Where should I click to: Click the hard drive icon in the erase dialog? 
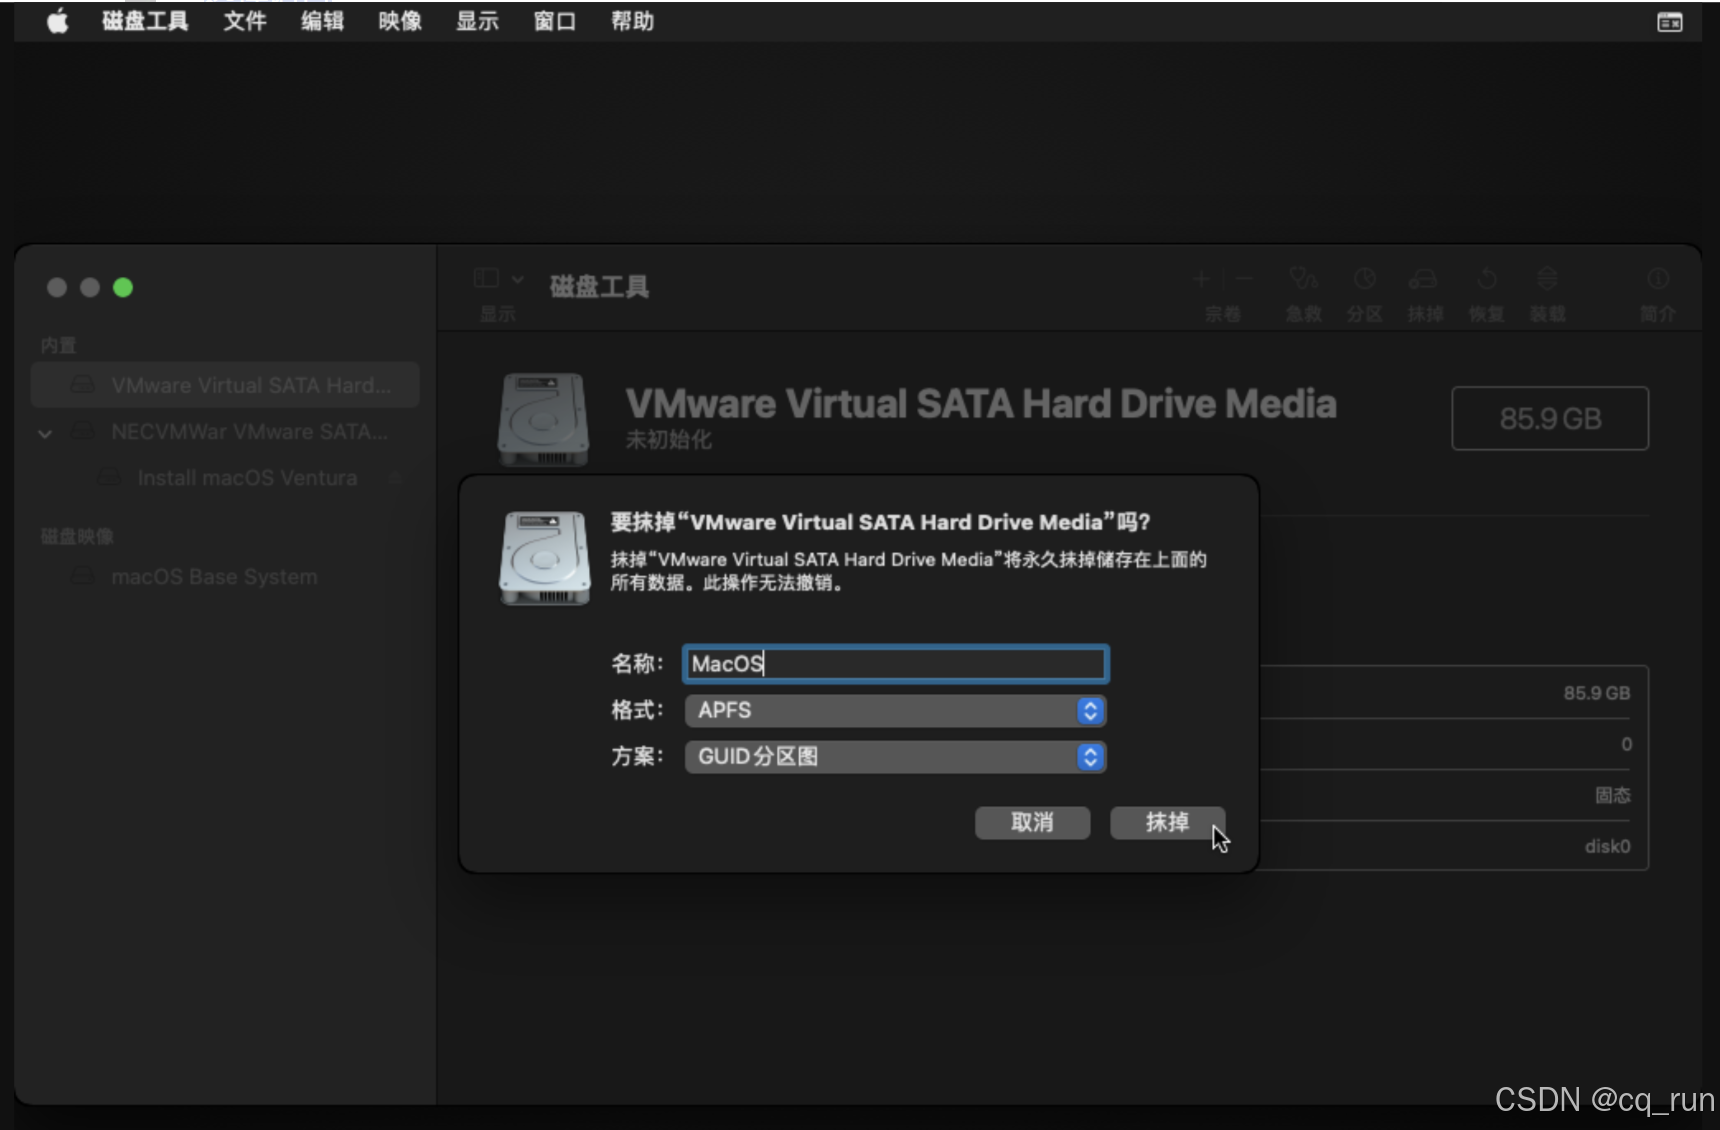(x=544, y=558)
